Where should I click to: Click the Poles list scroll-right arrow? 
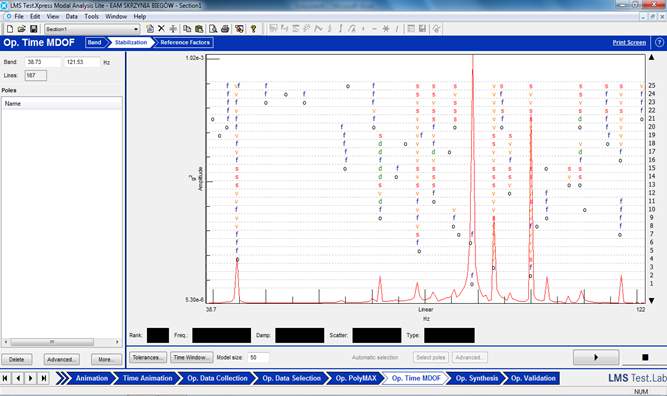coord(117,342)
